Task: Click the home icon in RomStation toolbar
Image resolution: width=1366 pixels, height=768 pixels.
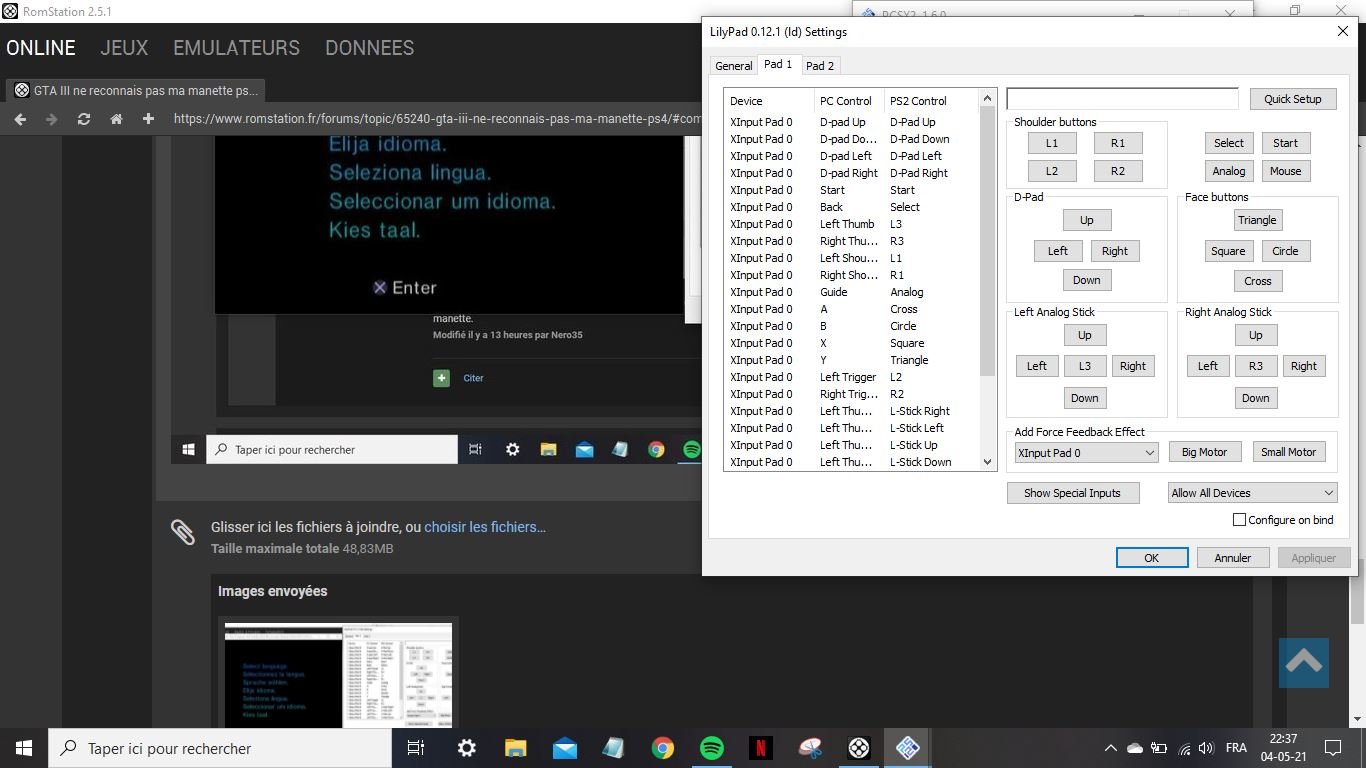Action: 116,119
